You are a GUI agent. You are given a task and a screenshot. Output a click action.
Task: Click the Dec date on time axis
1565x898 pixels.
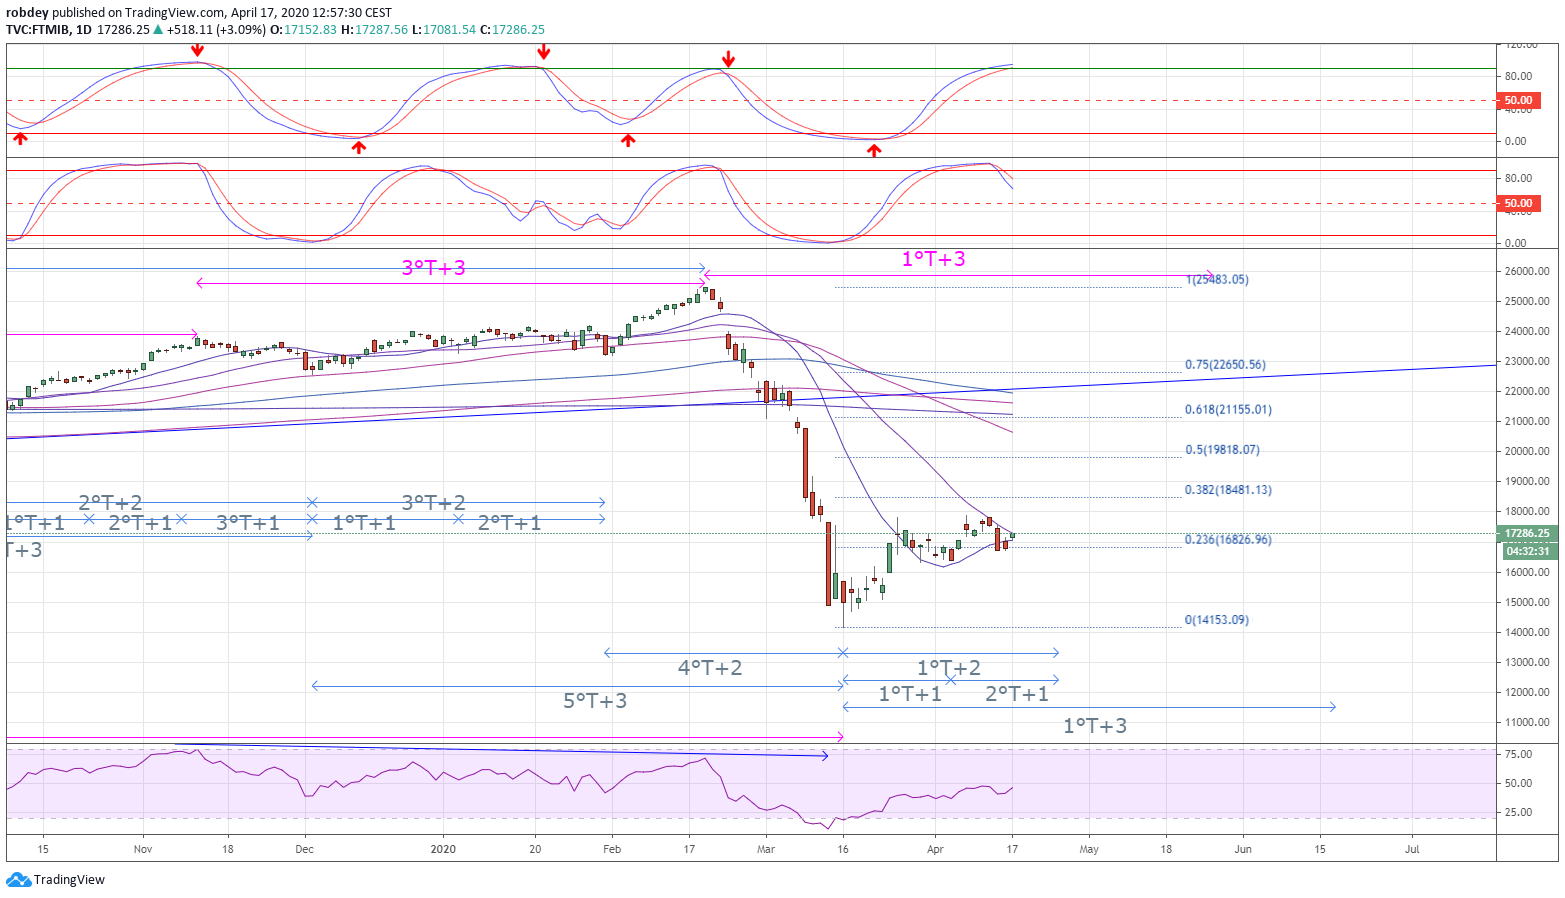pyautogui.click(x=305, y=849)
